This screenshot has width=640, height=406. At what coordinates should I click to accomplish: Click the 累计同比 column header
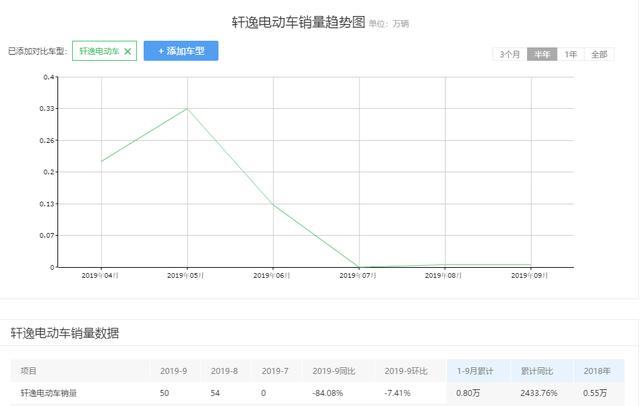(537, 371)
